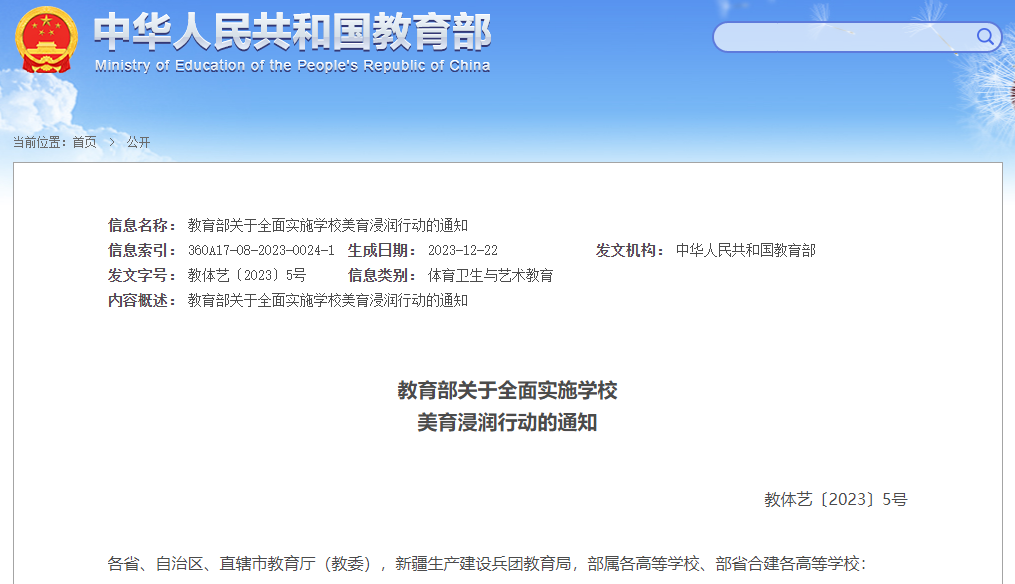Select the search magnifier icon
This screenshot has width=1015, height=584.
(984, 35)
